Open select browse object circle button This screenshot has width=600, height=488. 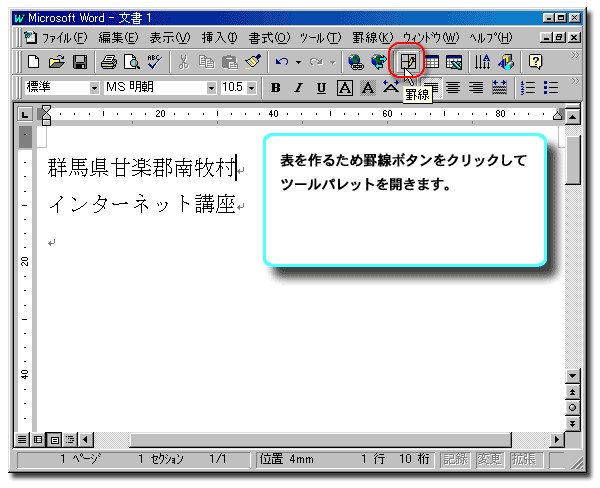572,408
